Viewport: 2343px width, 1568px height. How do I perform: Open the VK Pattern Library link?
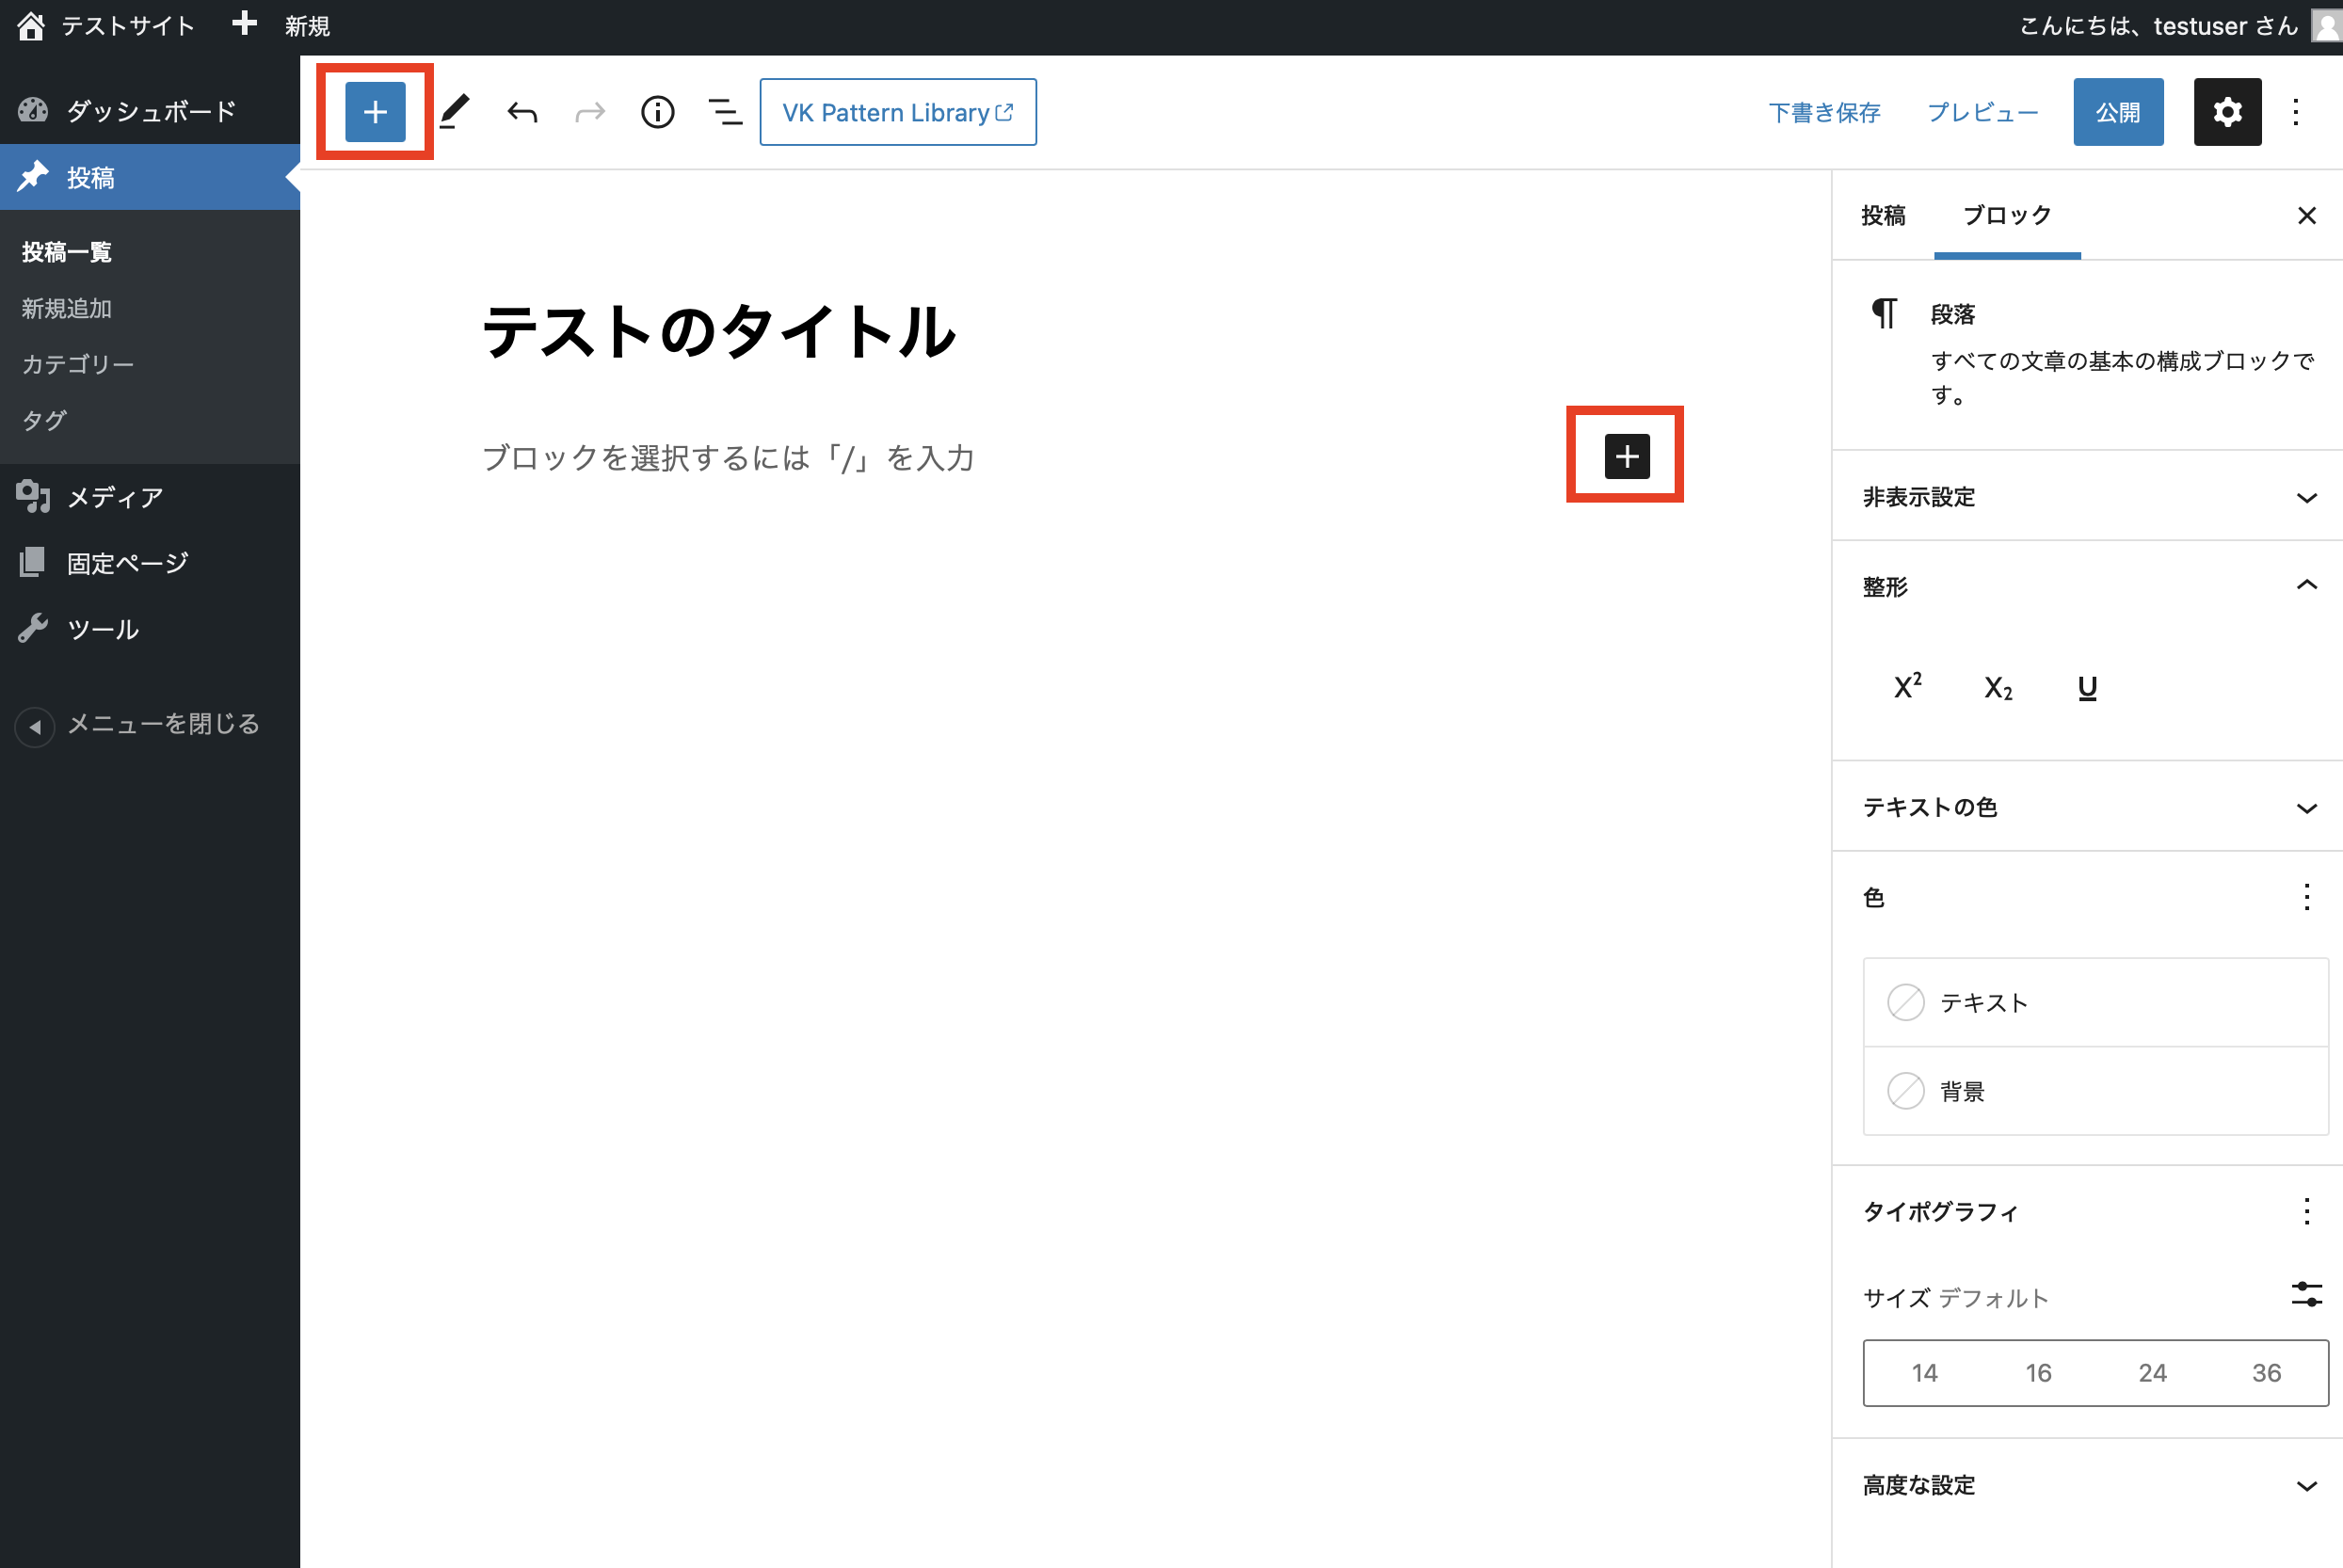(897, 112)
